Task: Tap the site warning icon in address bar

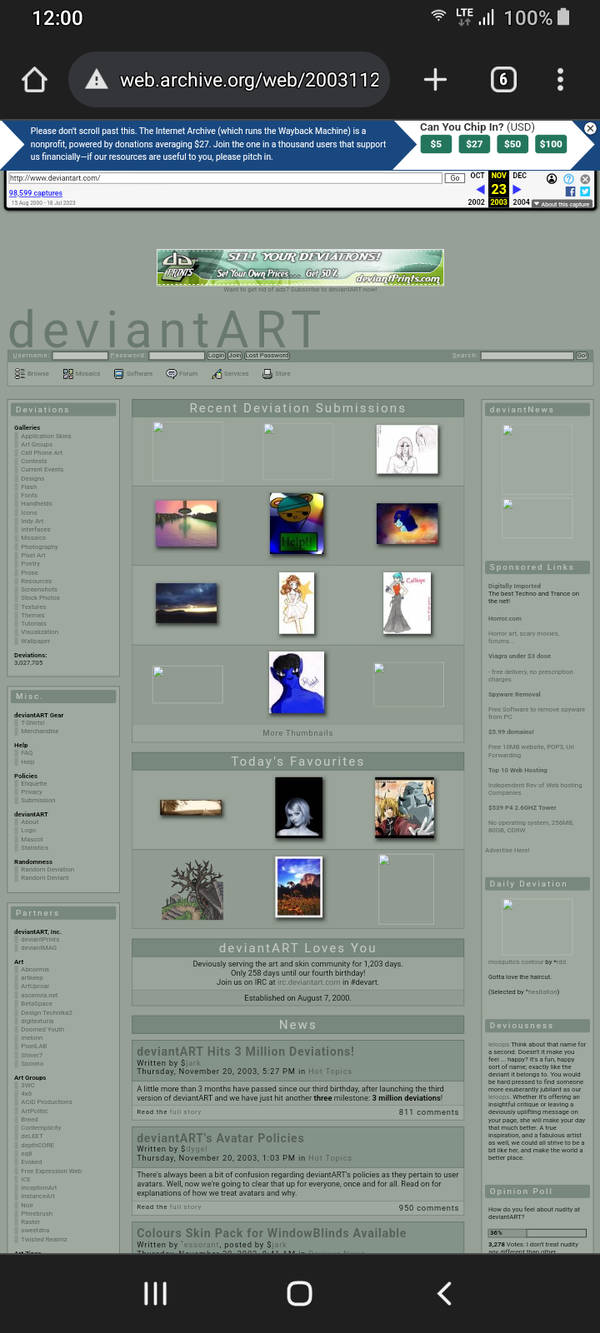Action: click(x=95, y=80)
